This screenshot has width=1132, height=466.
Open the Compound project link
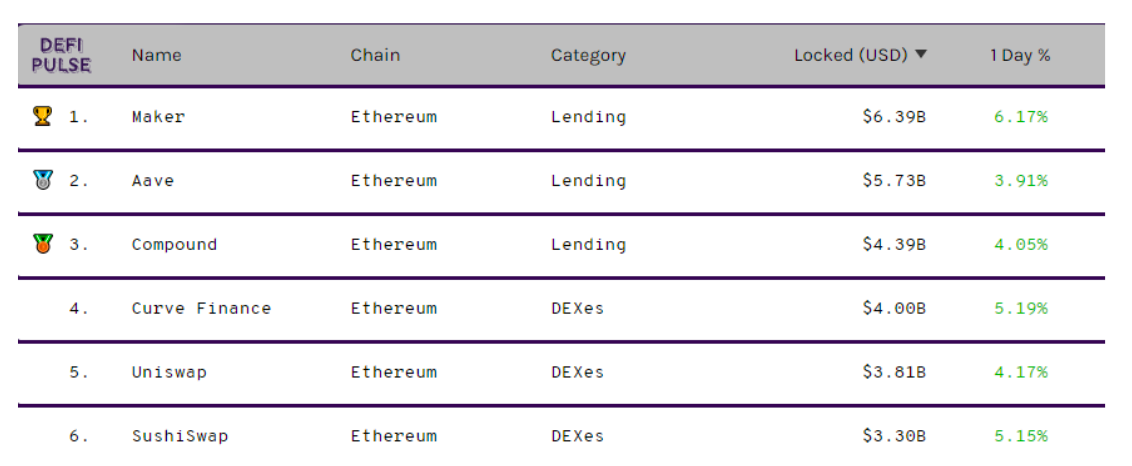[174, 244]
